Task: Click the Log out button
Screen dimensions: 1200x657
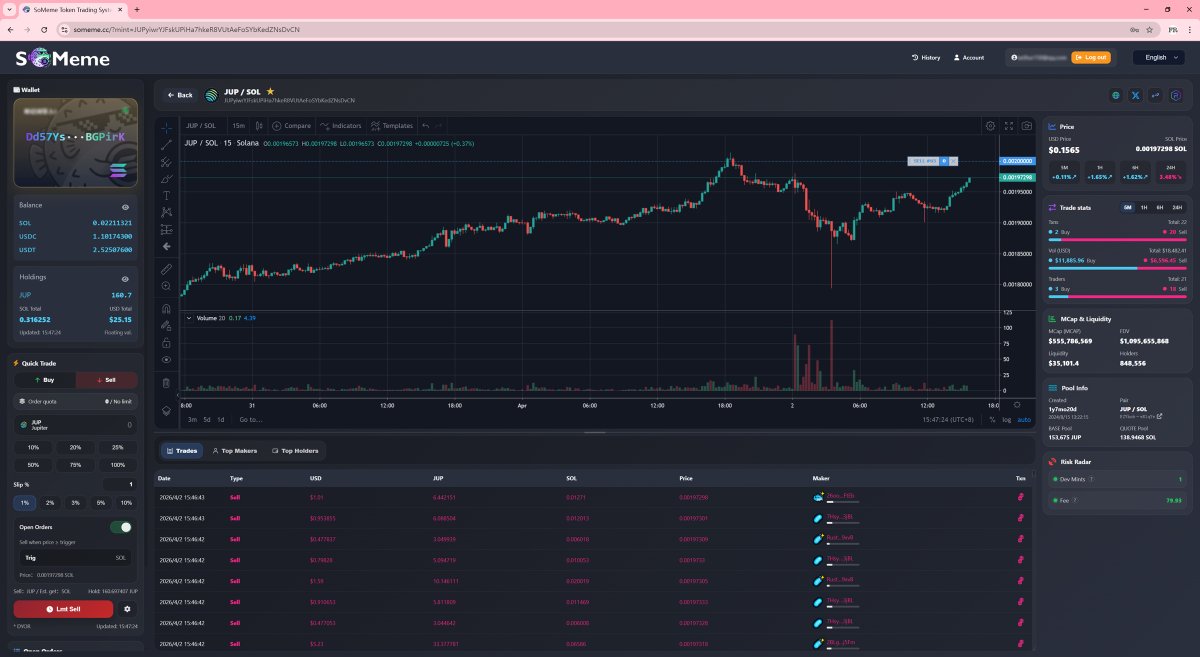Action: [x=1091, y=57]
